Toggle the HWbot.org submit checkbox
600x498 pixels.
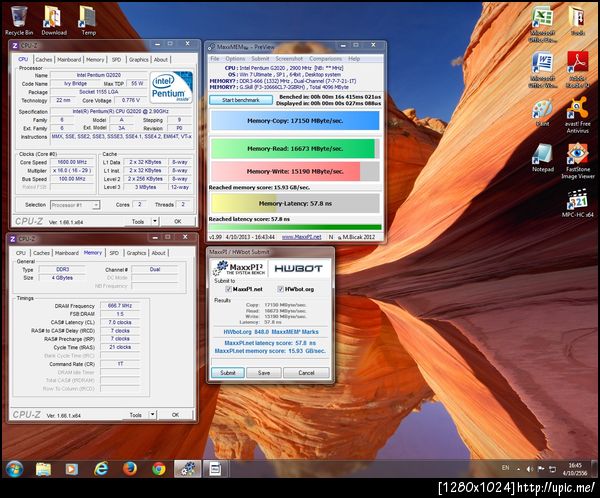pyautogui.click(x=280, y=289)
